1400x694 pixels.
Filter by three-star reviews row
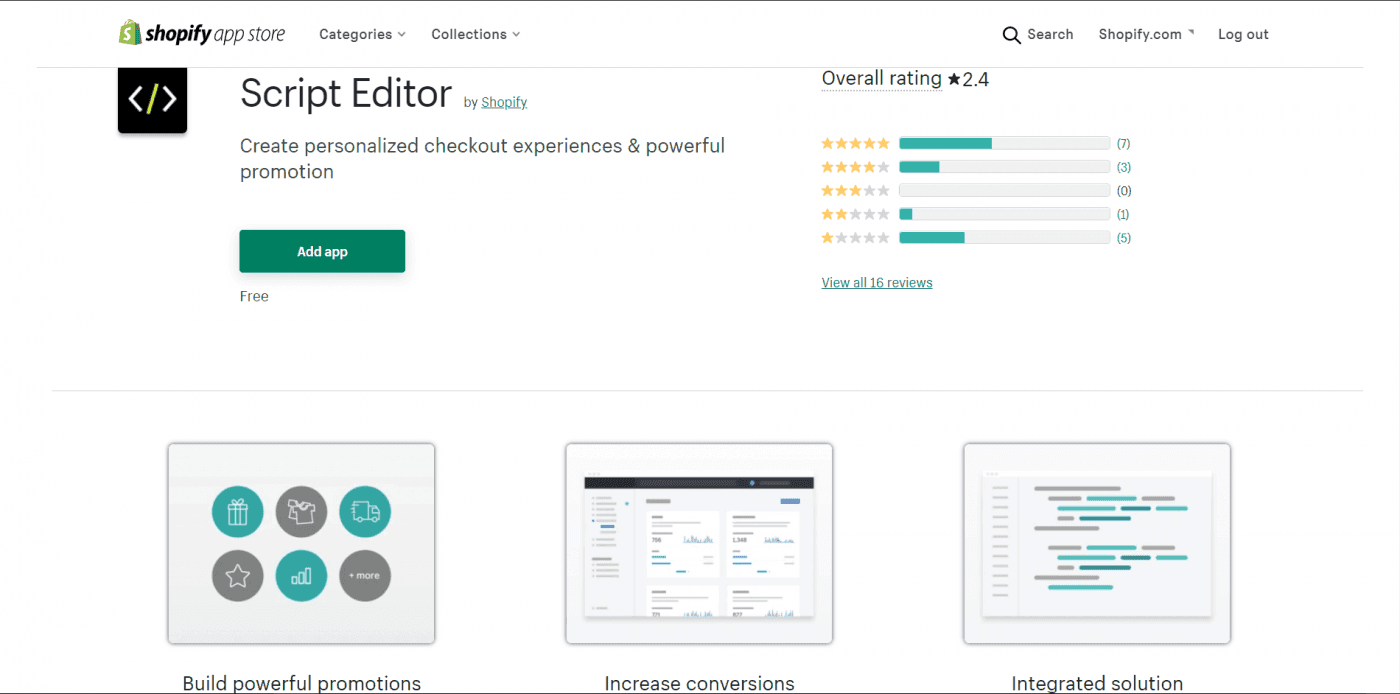point(976,190)
